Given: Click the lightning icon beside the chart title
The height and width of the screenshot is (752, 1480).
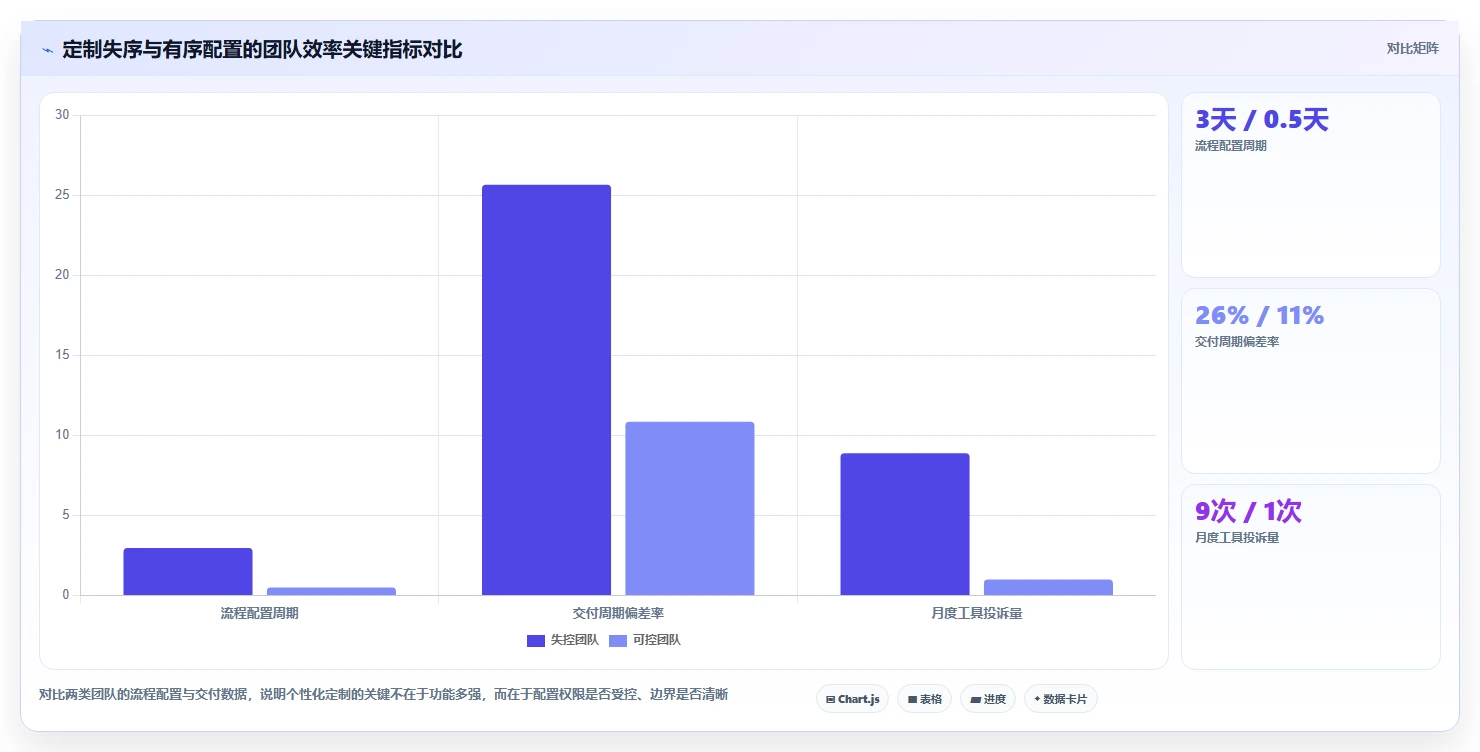Looking at the screenshot, I should pyautogui.click(x=48, y=50).
